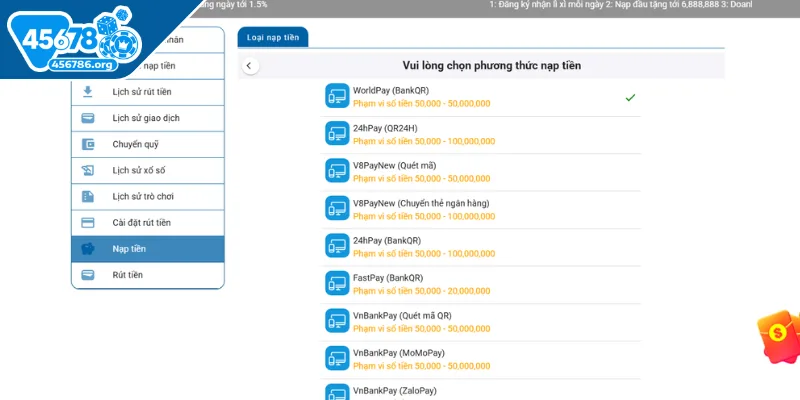Click the document icon beside Lịch sử trò chơi

click(88, 196)
